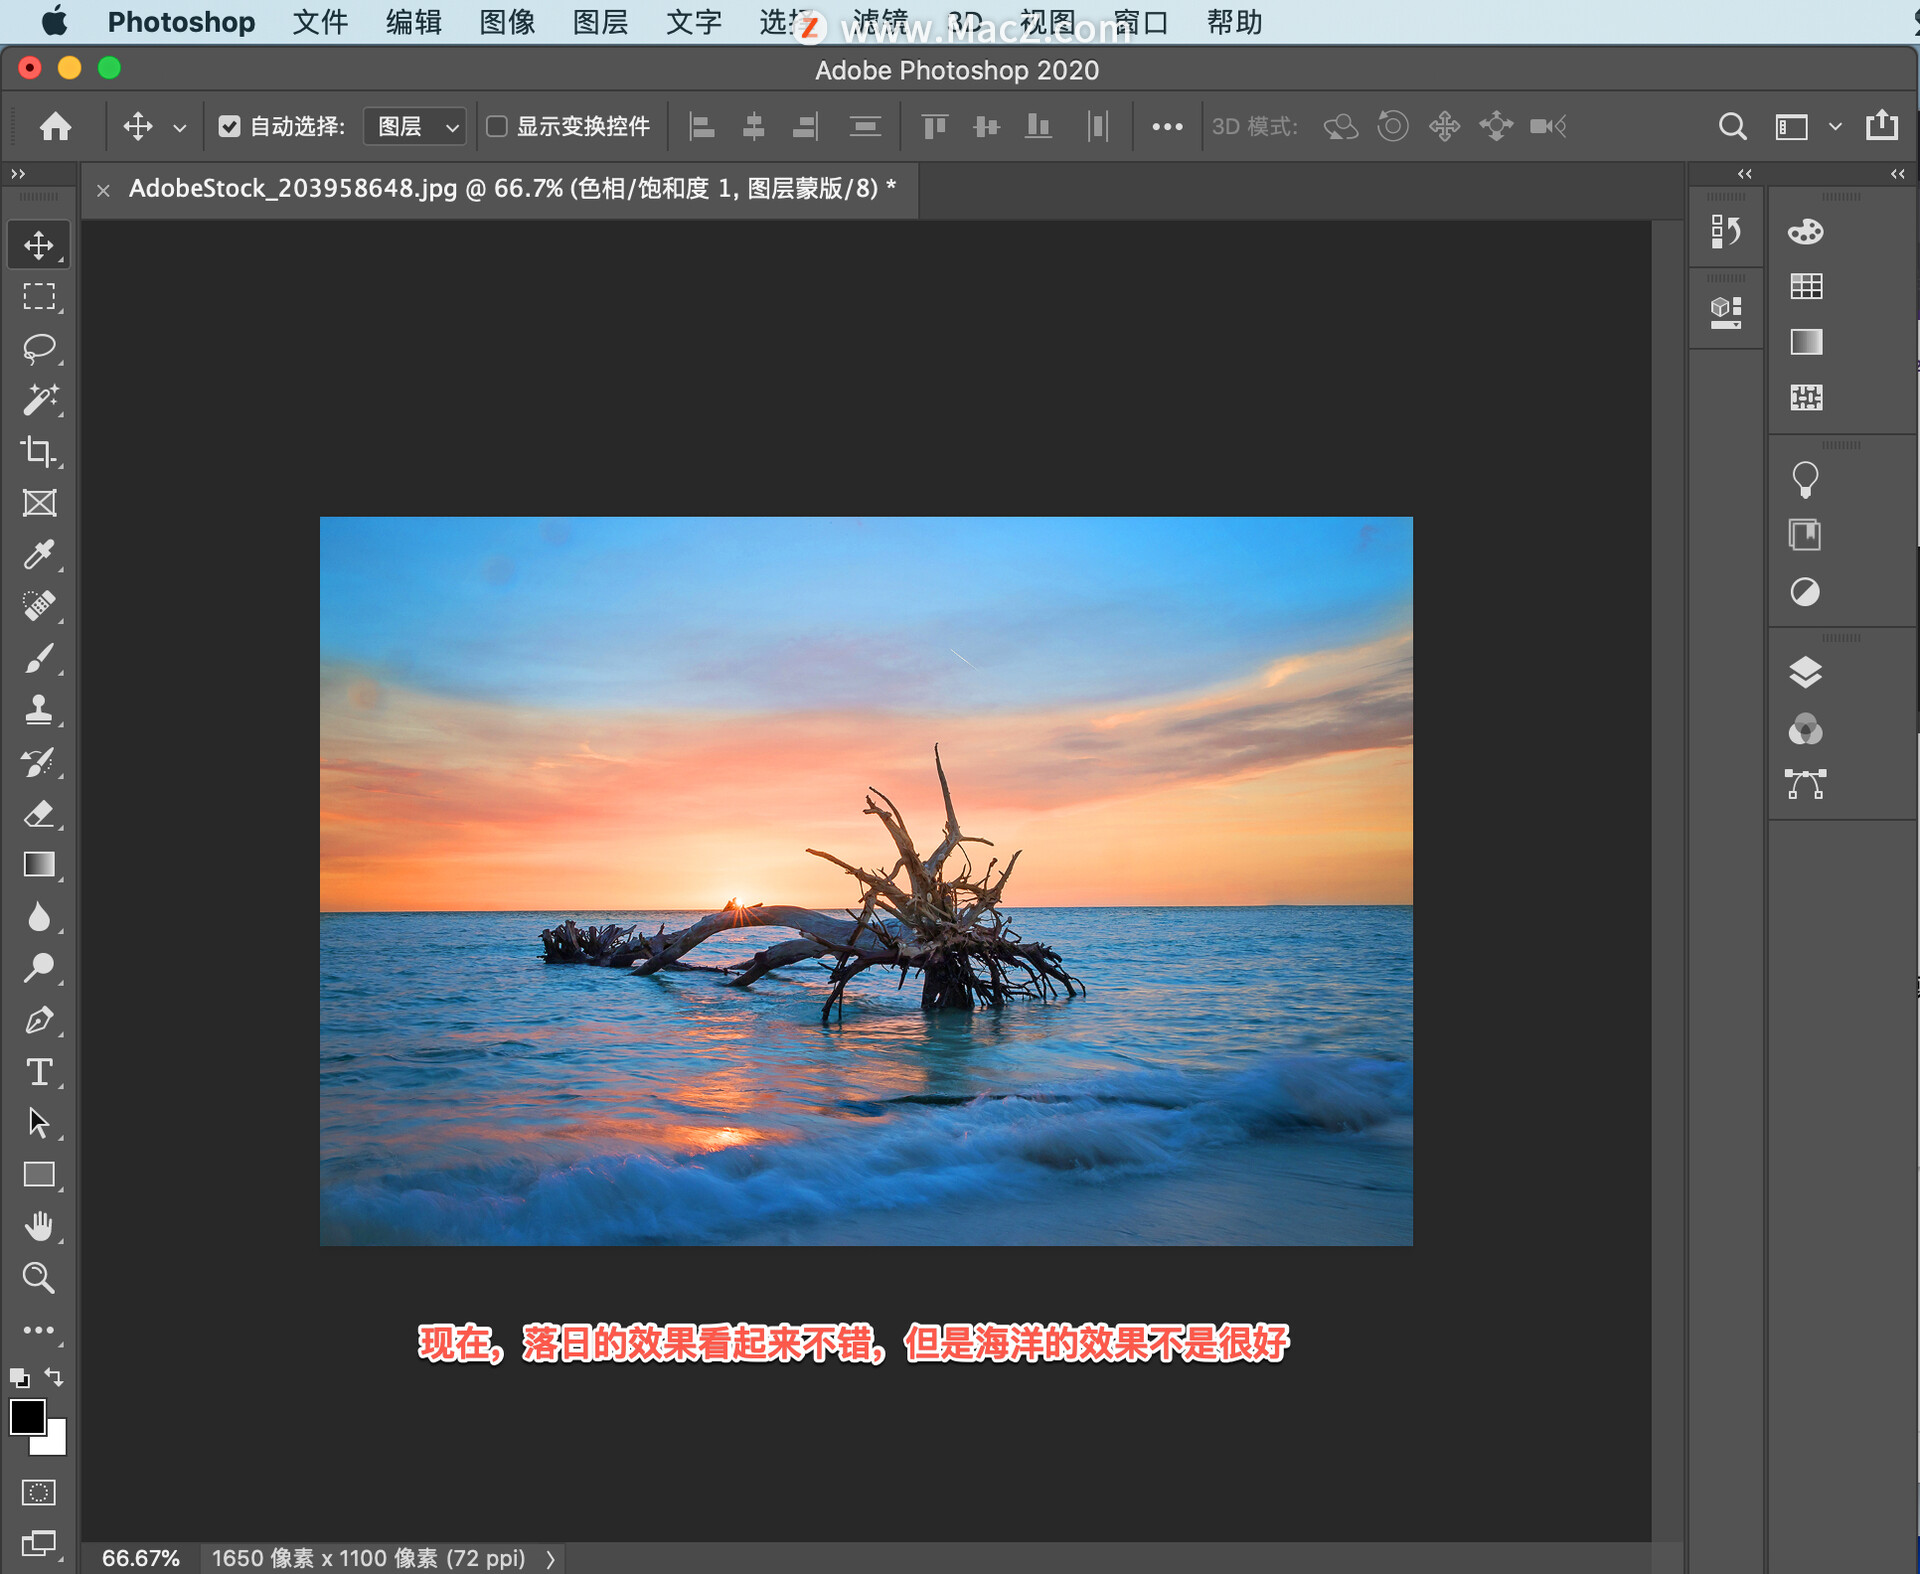The height and width of the screenshot is (1574, 1920).
Task: Go to the Home screen button
Action: (x=56, y=126)
